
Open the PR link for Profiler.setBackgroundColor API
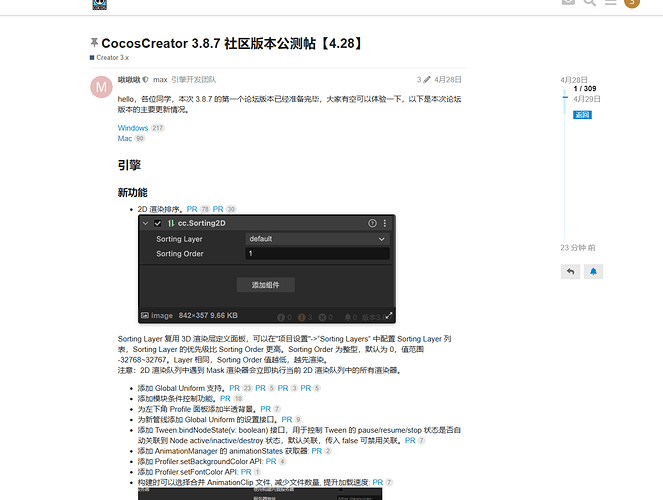coord(271,462)
